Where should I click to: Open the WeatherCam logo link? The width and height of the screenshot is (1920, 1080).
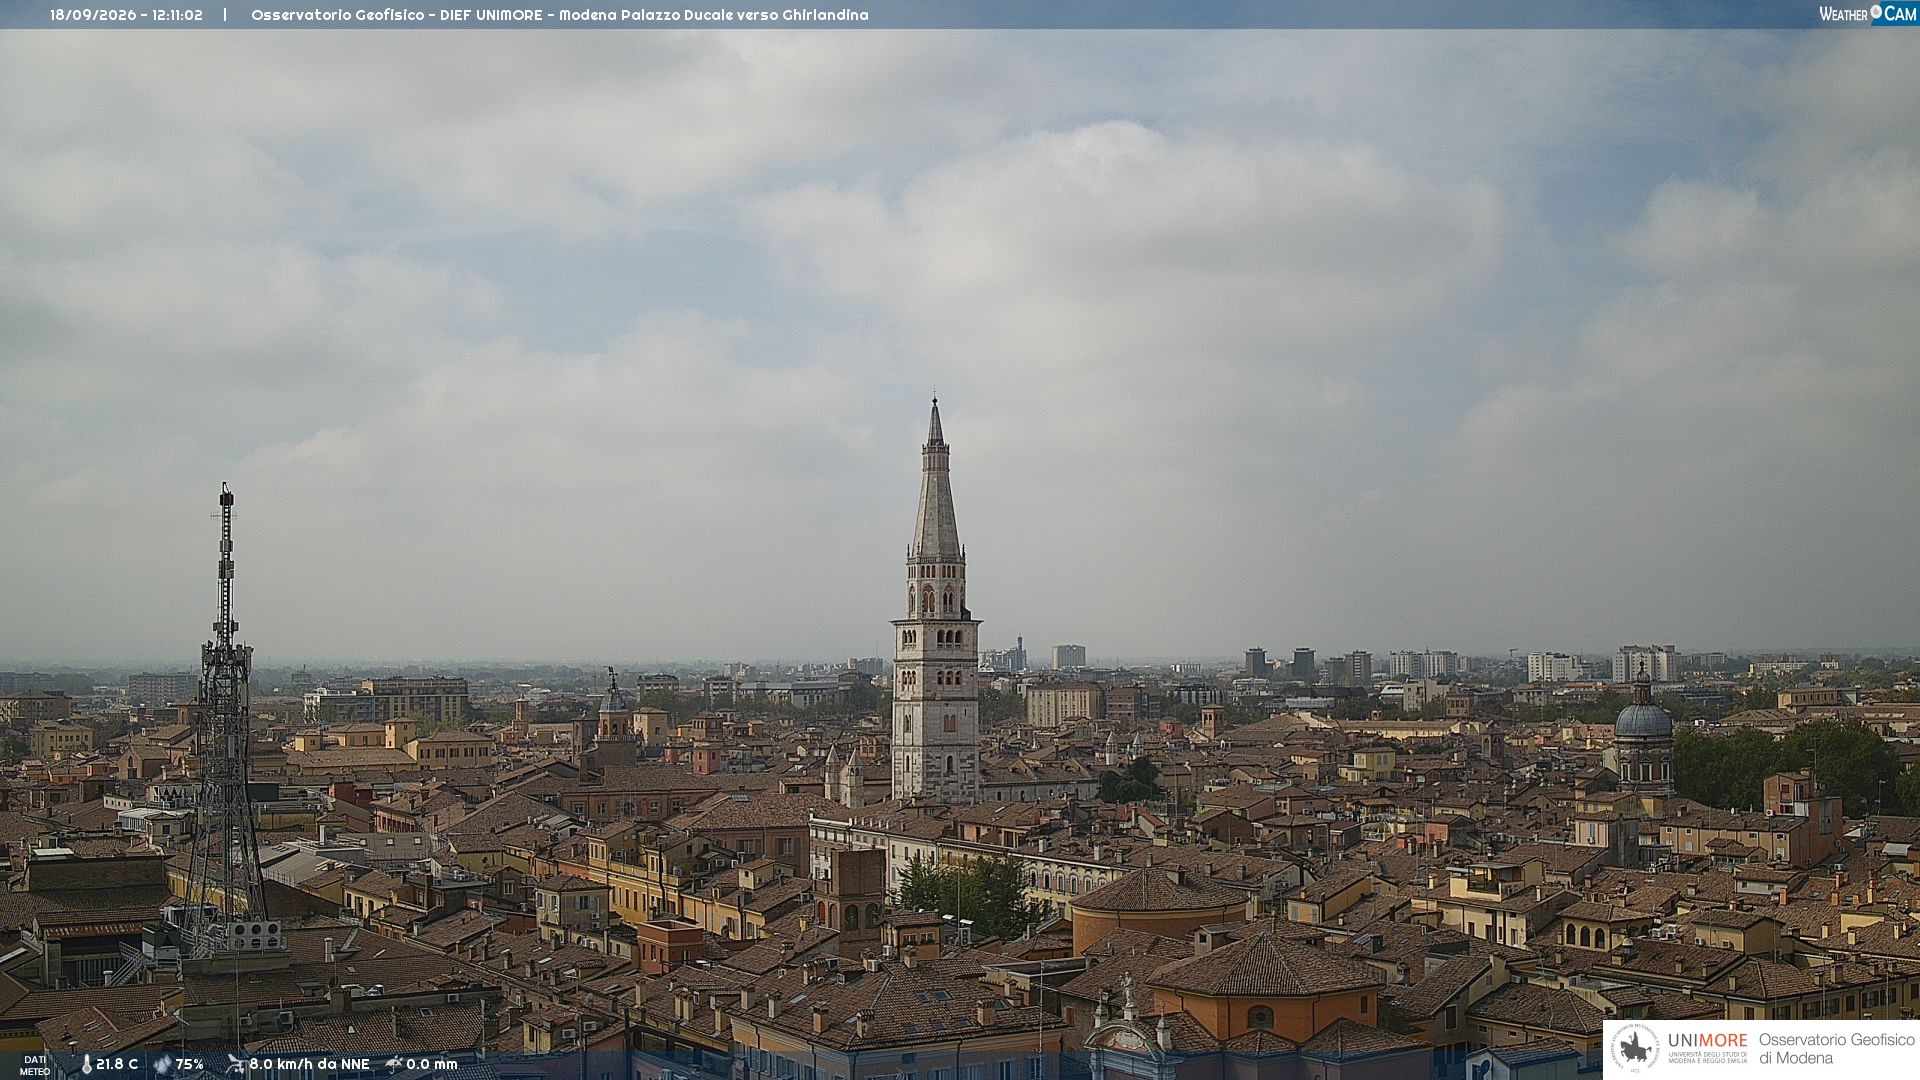click(x=1868, y=13)
